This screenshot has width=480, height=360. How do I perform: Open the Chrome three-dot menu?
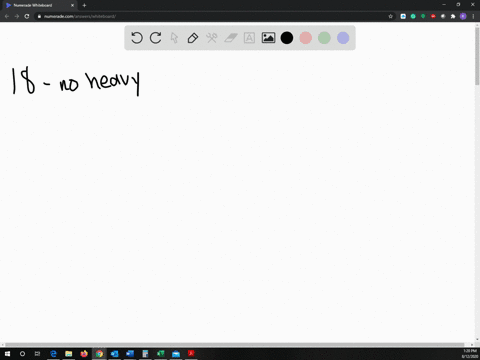[x=473, y=16]
